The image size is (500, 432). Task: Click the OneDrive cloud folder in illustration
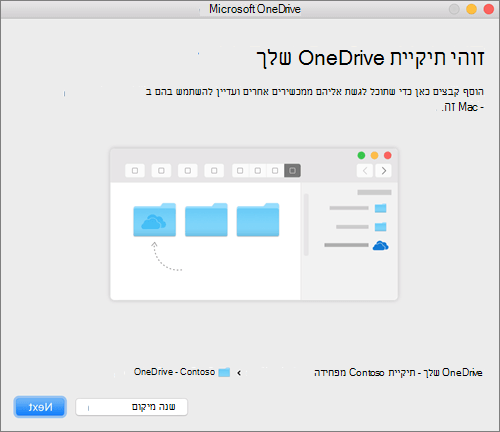tap(154, 220)
